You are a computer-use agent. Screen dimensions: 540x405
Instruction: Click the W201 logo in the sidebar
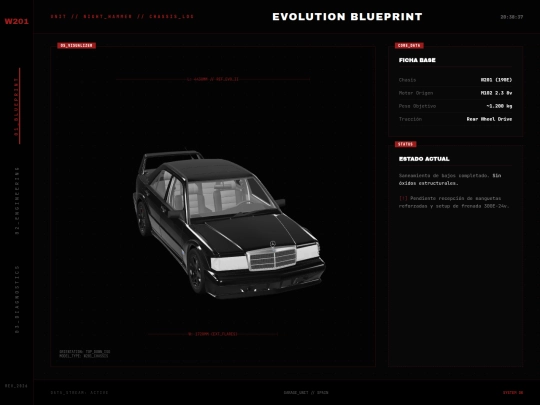17,21
